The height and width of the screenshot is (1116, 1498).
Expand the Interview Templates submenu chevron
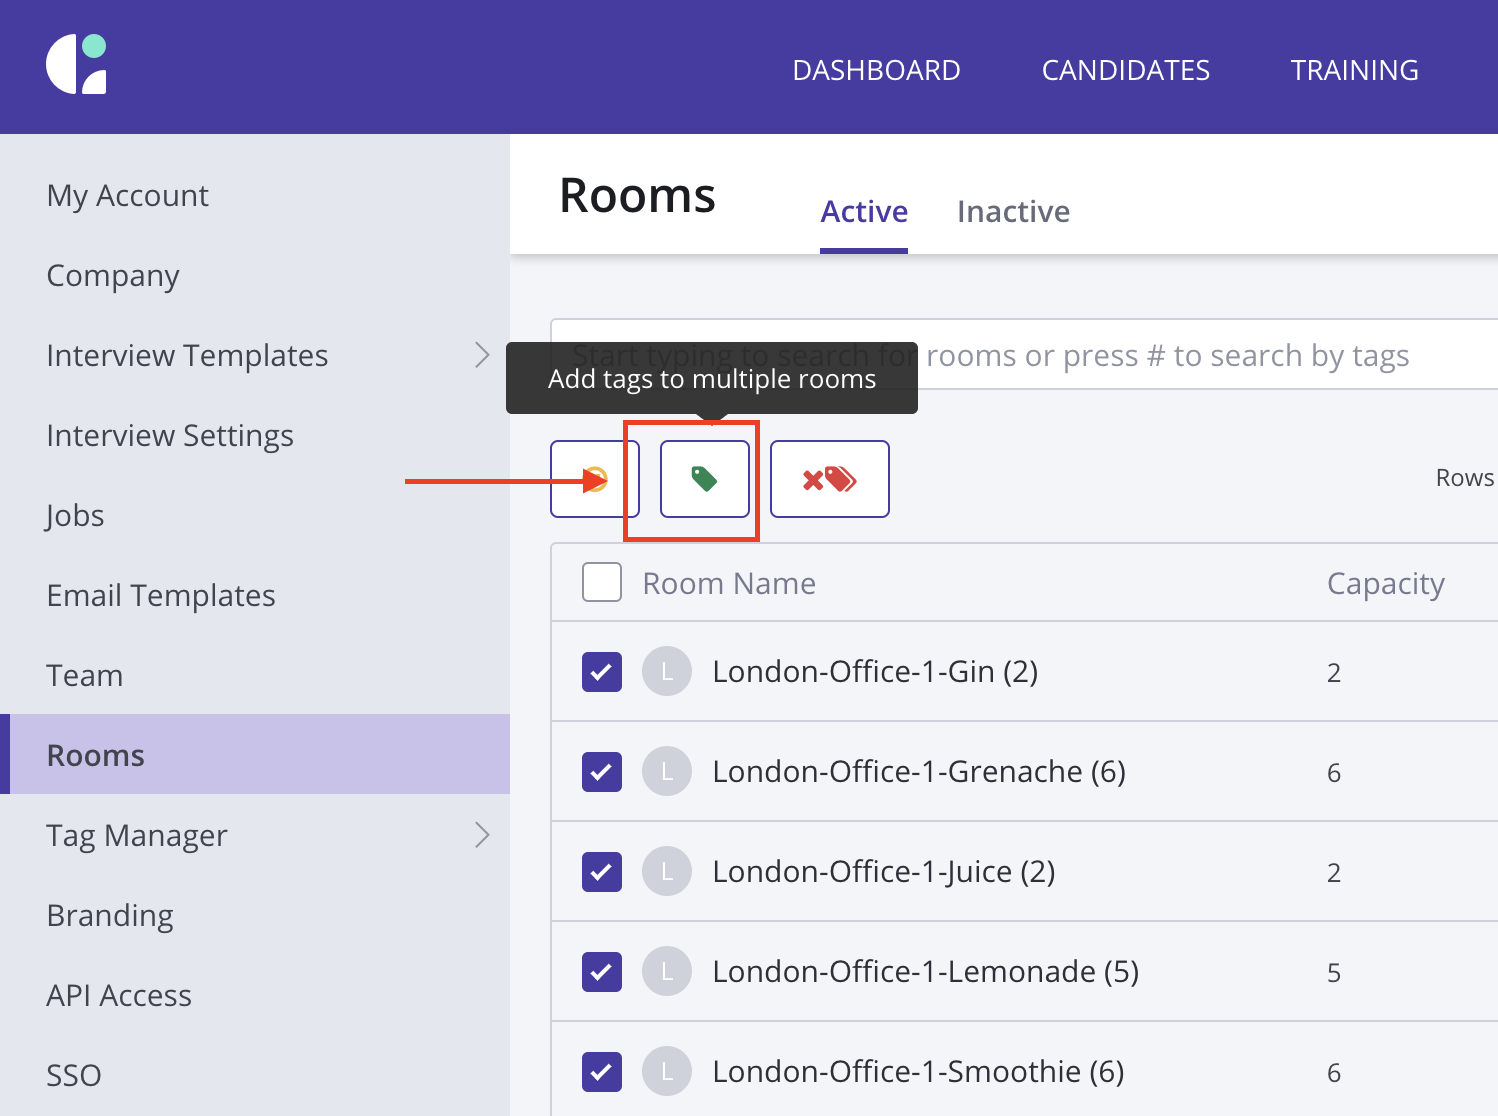point(482,355)
